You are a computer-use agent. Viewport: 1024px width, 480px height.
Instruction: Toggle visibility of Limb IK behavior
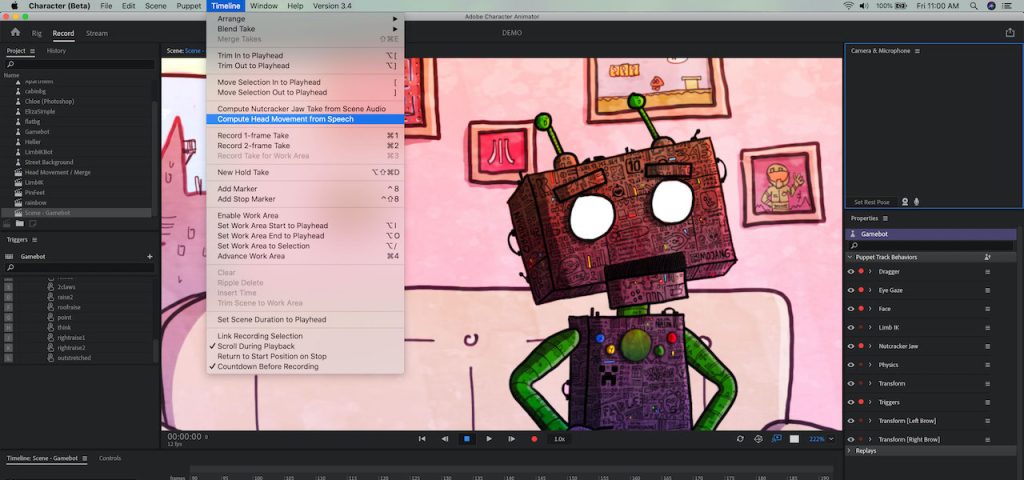[851, 328]
